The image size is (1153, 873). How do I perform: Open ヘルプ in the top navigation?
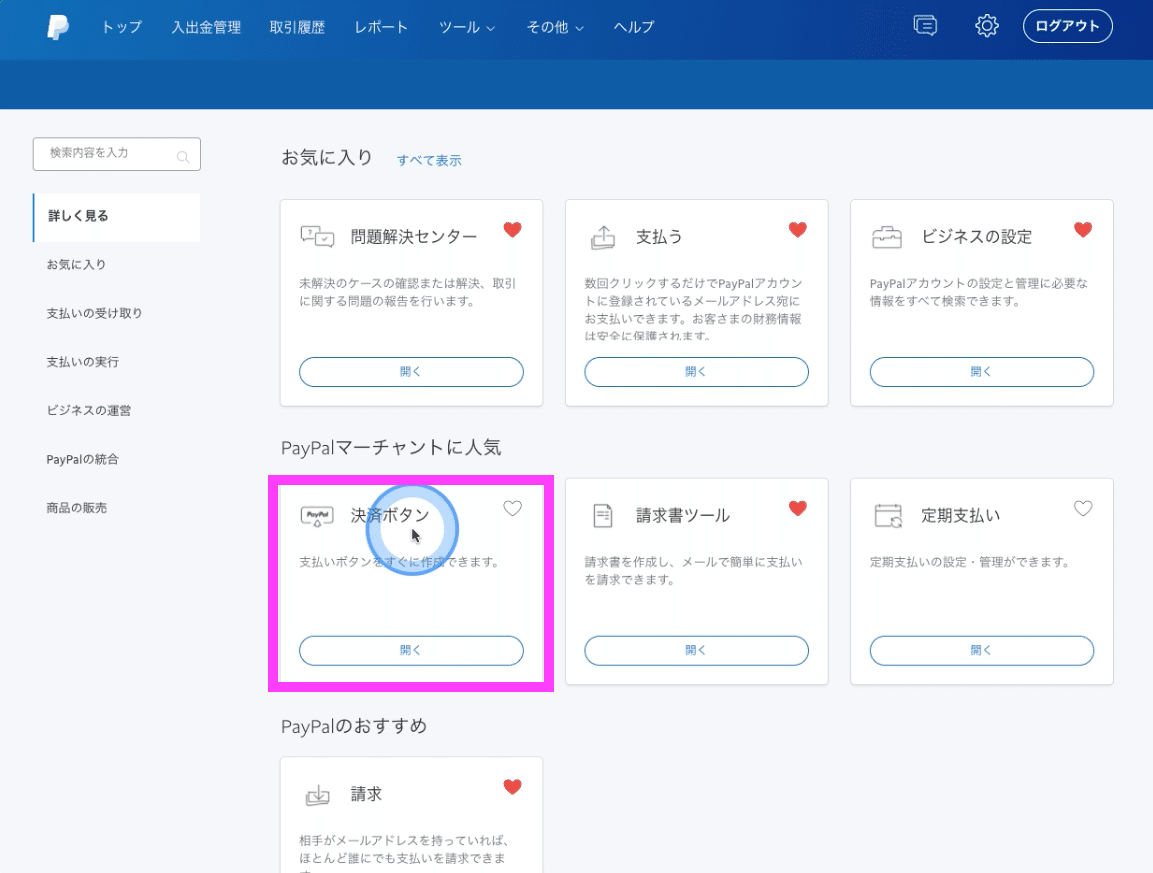(634, 27)
